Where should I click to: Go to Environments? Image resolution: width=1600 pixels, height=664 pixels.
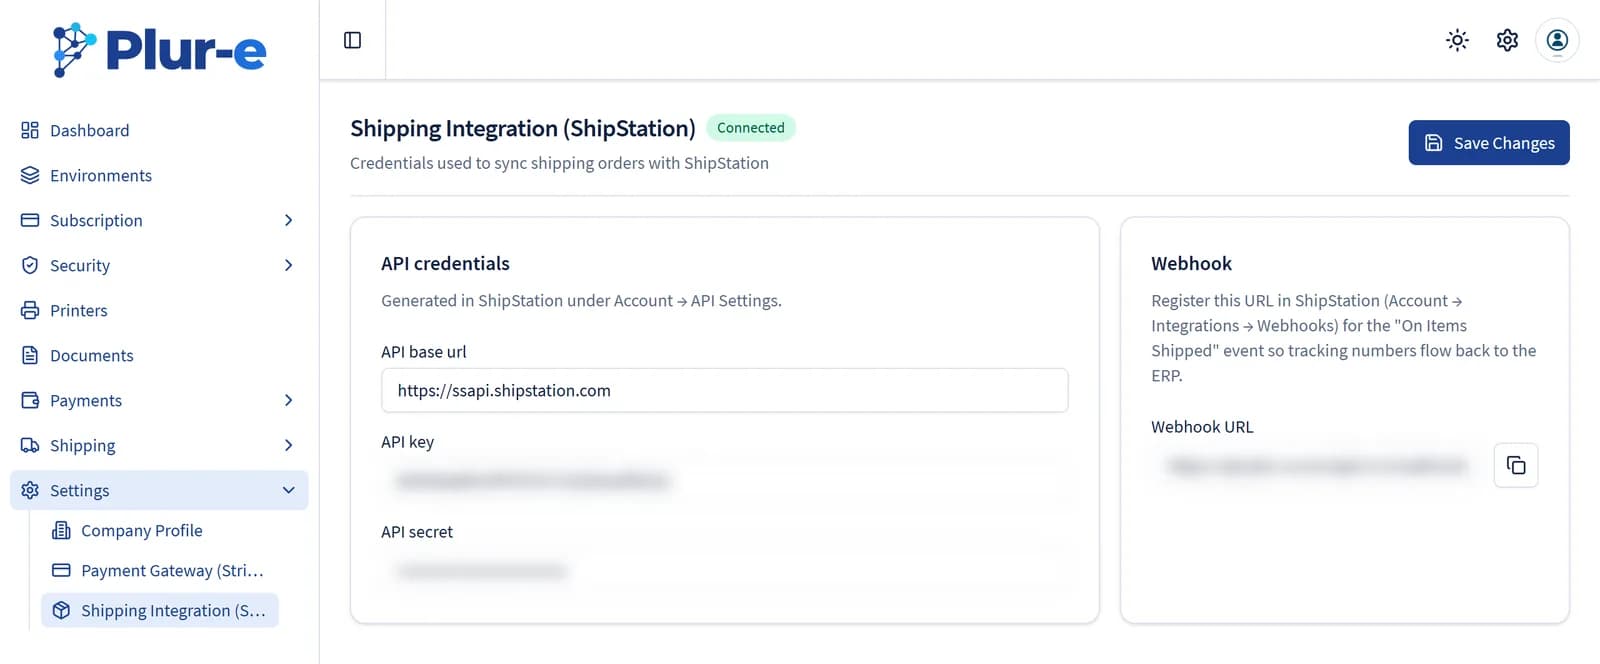point(159,175)
